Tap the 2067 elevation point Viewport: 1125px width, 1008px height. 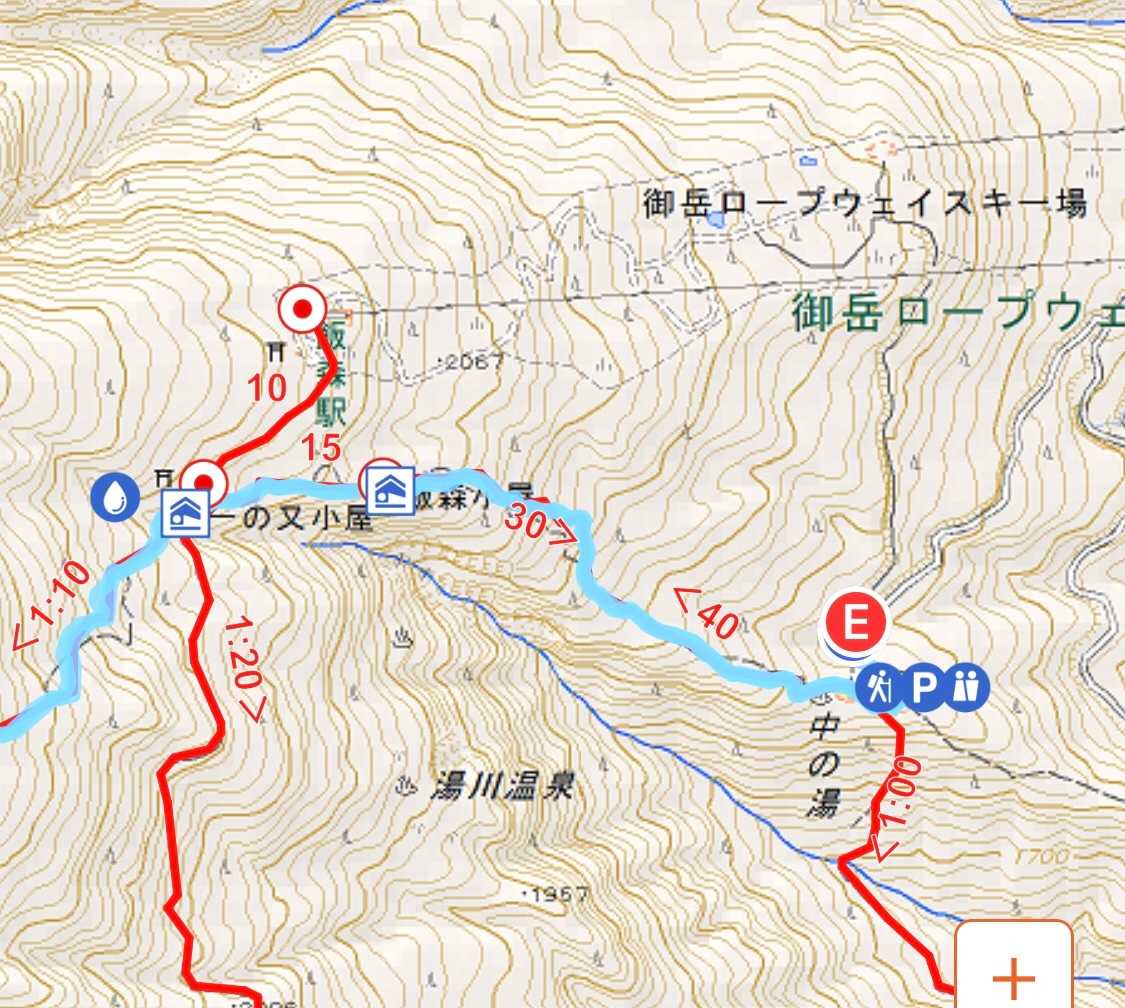point(475,361)
